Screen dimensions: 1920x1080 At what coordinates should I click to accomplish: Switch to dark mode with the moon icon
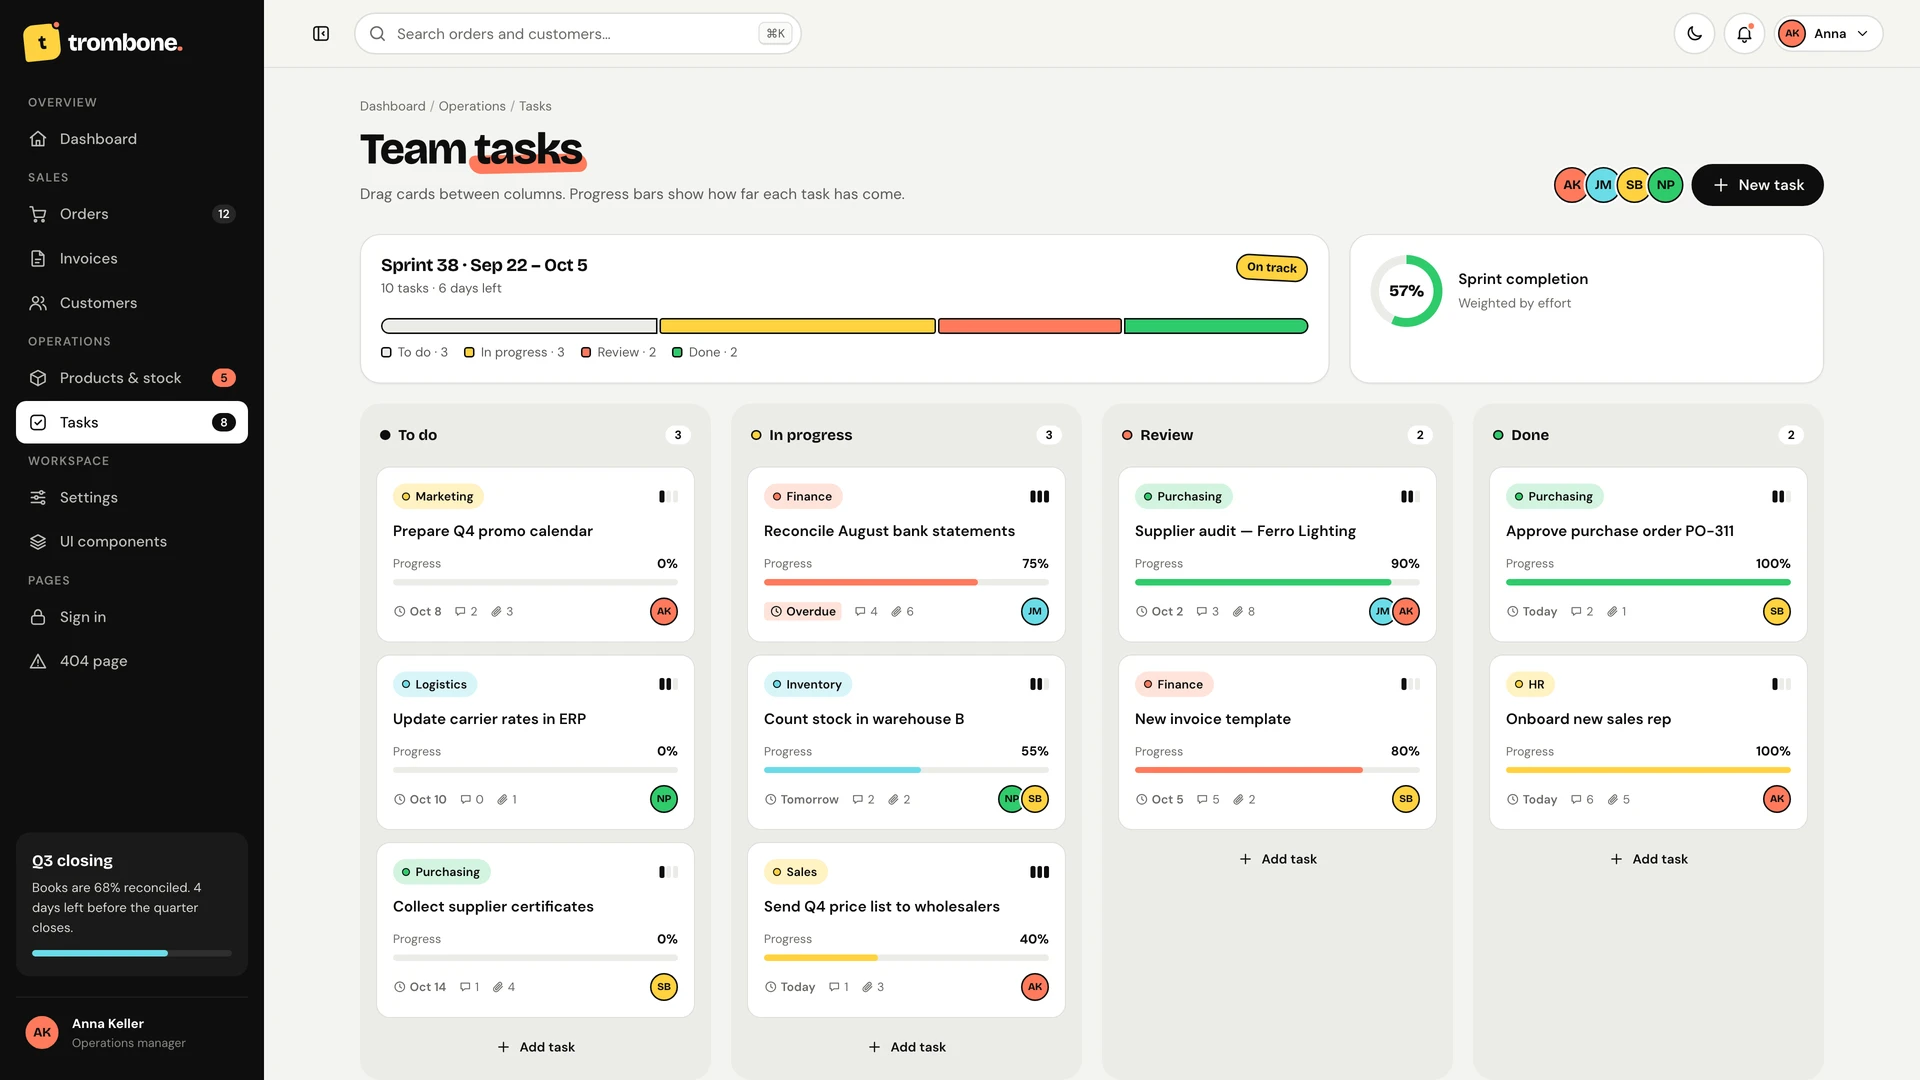1694,34
